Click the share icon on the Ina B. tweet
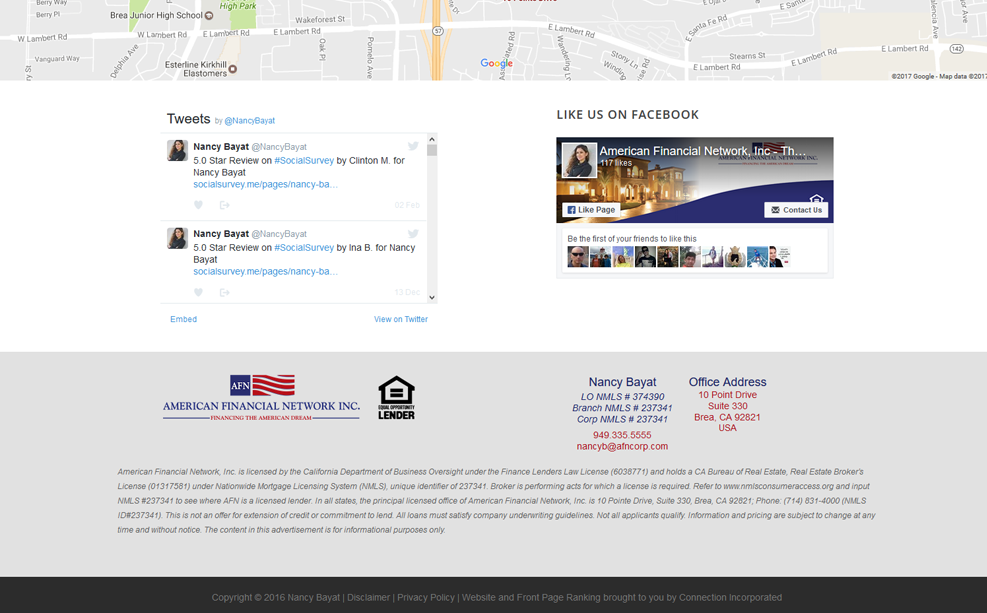 pos(224,292)
